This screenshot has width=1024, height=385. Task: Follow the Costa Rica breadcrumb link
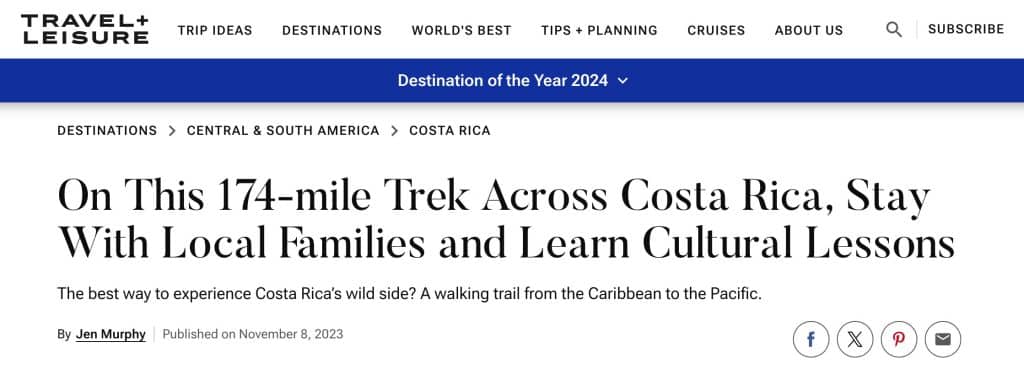[449, 131]
